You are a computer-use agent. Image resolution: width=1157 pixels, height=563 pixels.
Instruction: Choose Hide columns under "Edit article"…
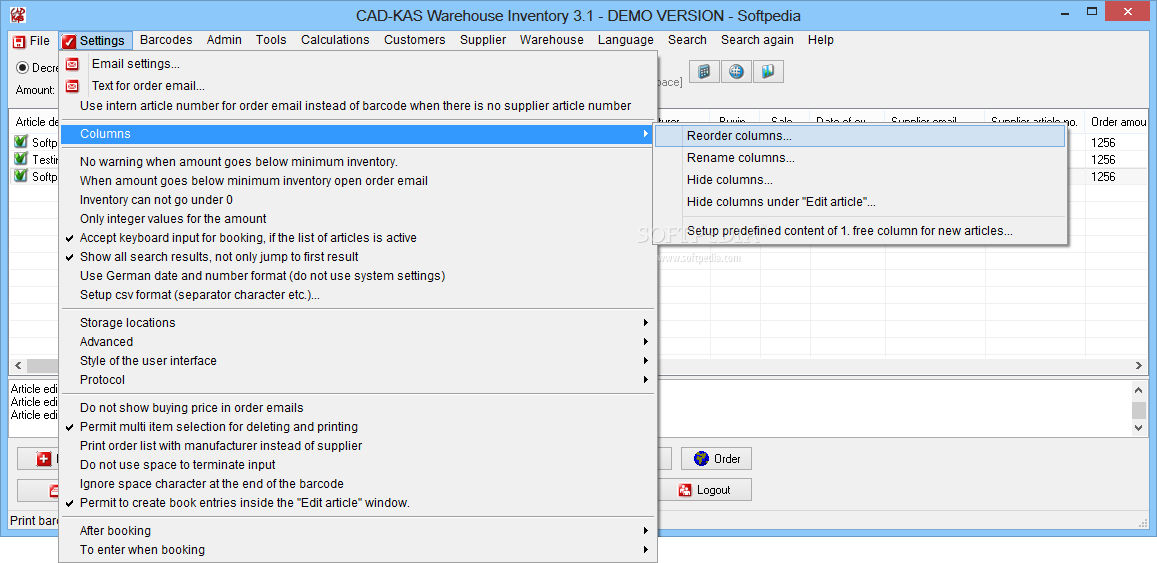pos(860,202)
